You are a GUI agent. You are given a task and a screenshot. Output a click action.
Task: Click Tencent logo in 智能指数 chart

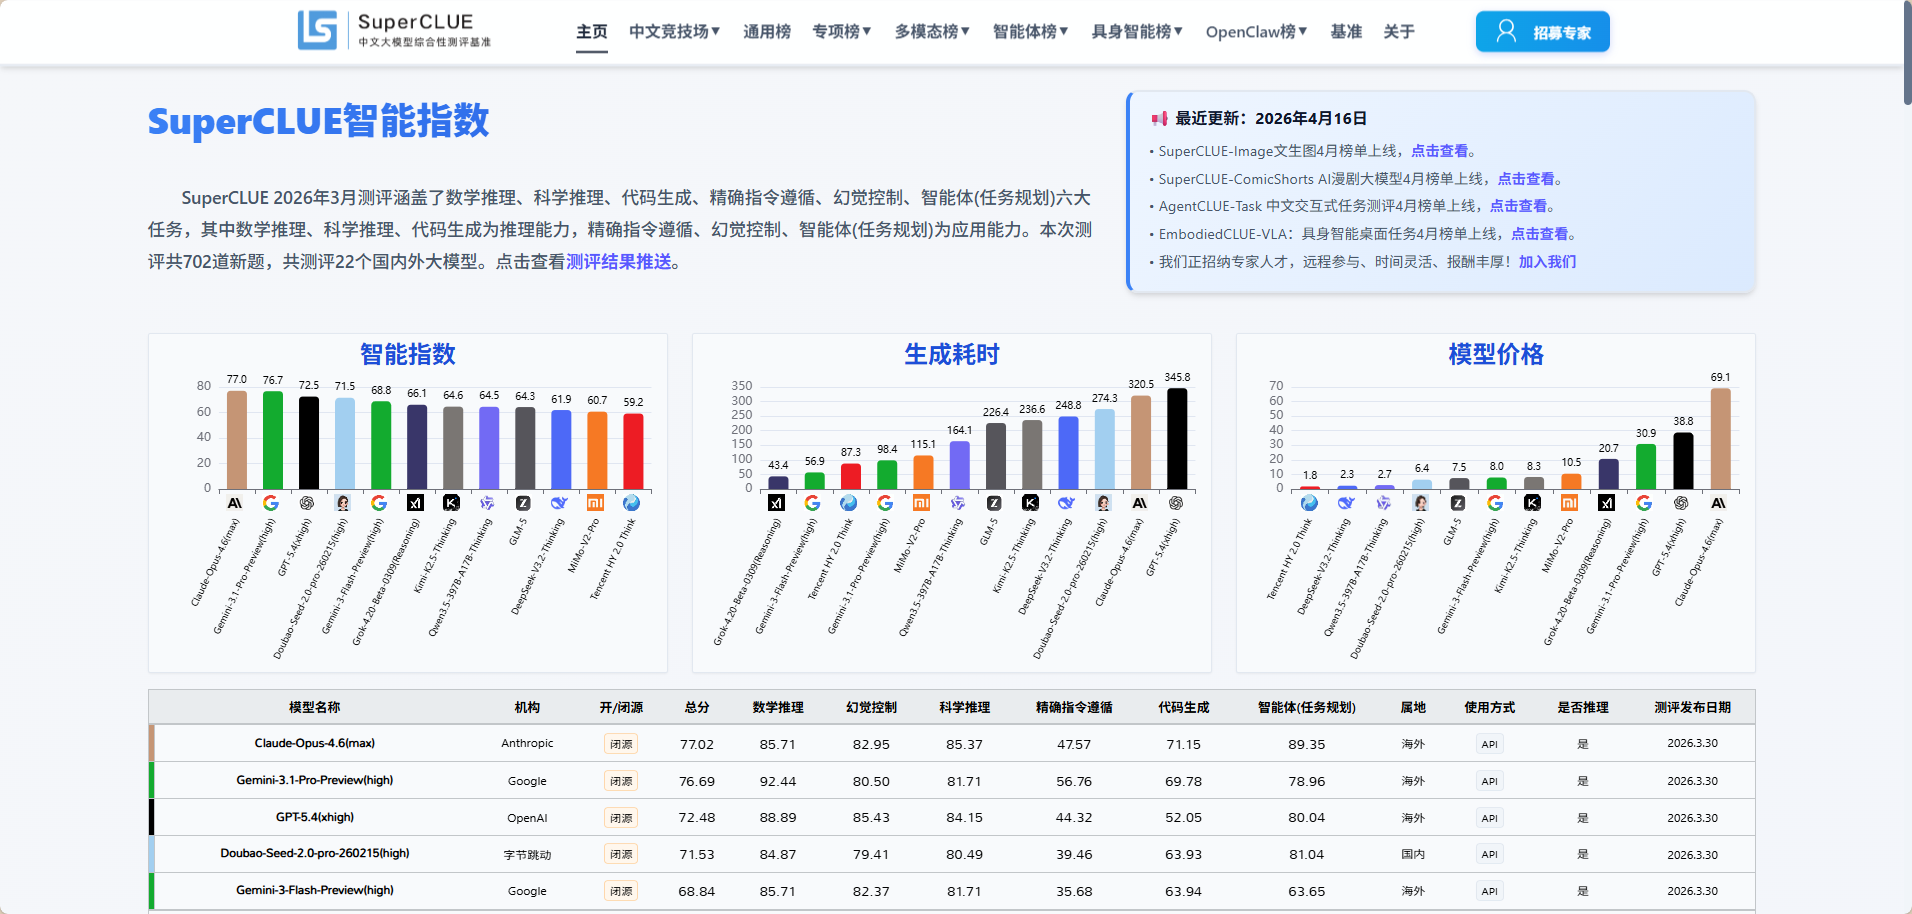(x=631, y=503)
